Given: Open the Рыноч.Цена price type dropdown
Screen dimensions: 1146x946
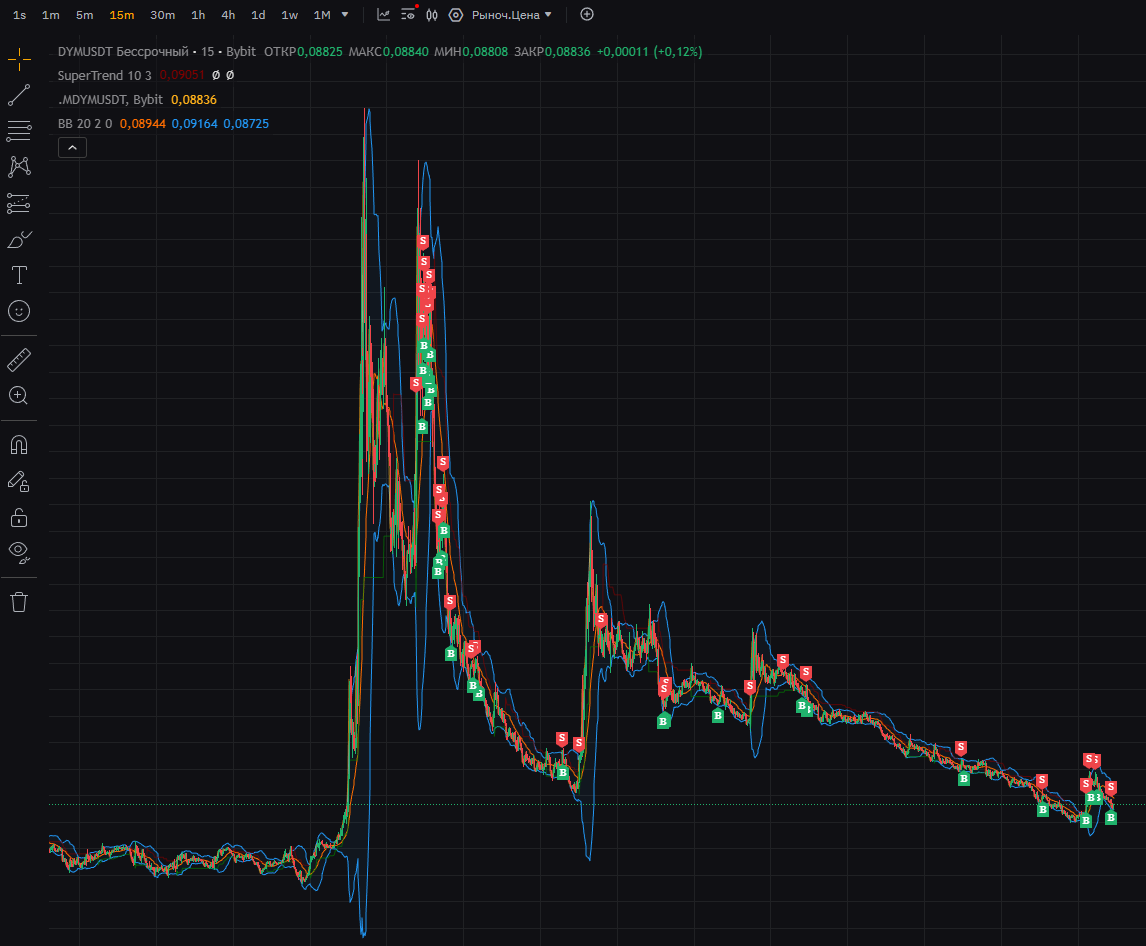Looking at the screenshot, I should (512, 15).
